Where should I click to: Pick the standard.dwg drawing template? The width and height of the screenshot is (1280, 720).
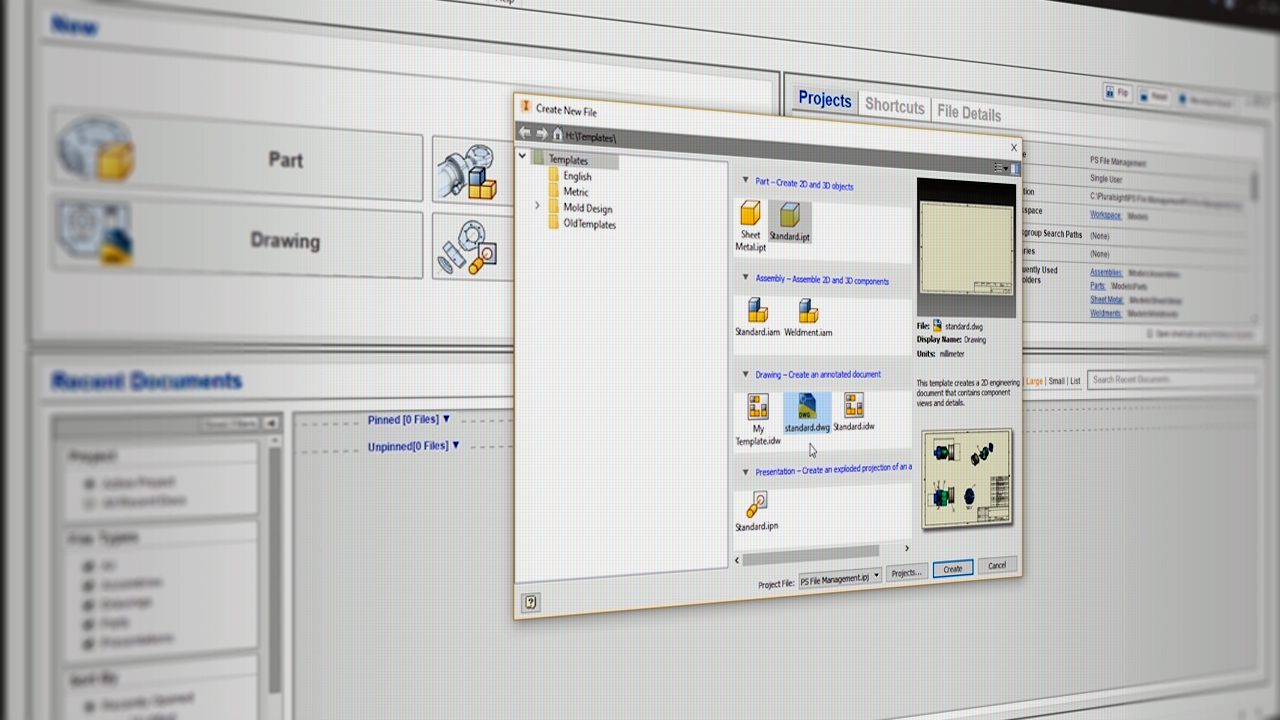click(x=807, y=412)
